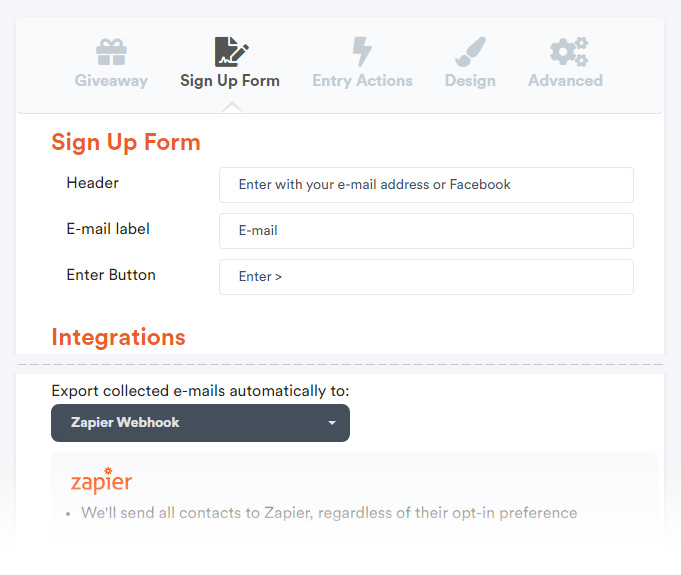Open Design via the paintbrush icon
681x575 pixels.
click(x=470, y=52)
